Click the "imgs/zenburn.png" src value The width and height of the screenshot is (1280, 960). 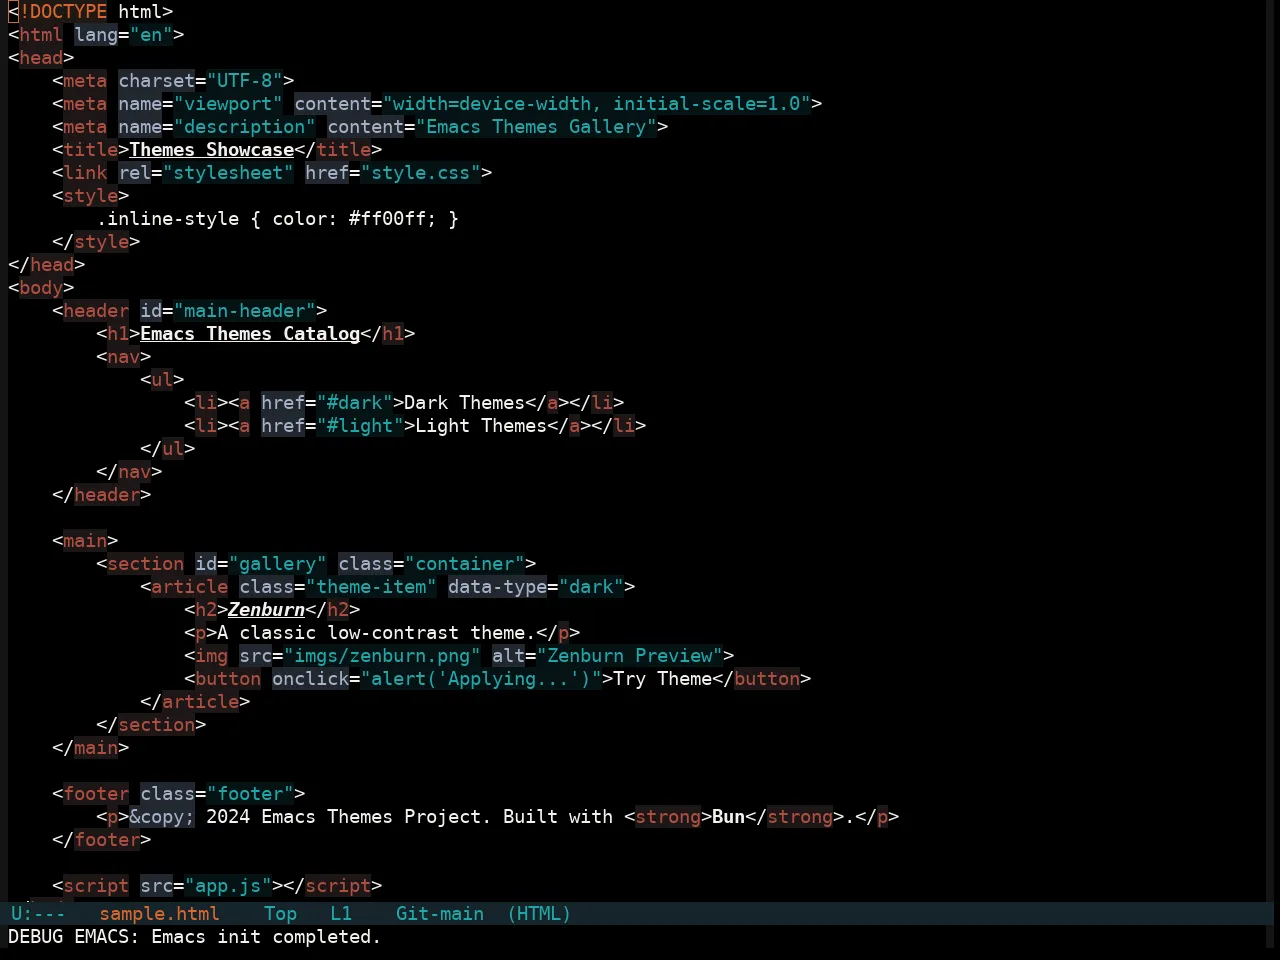pos(382,656)
